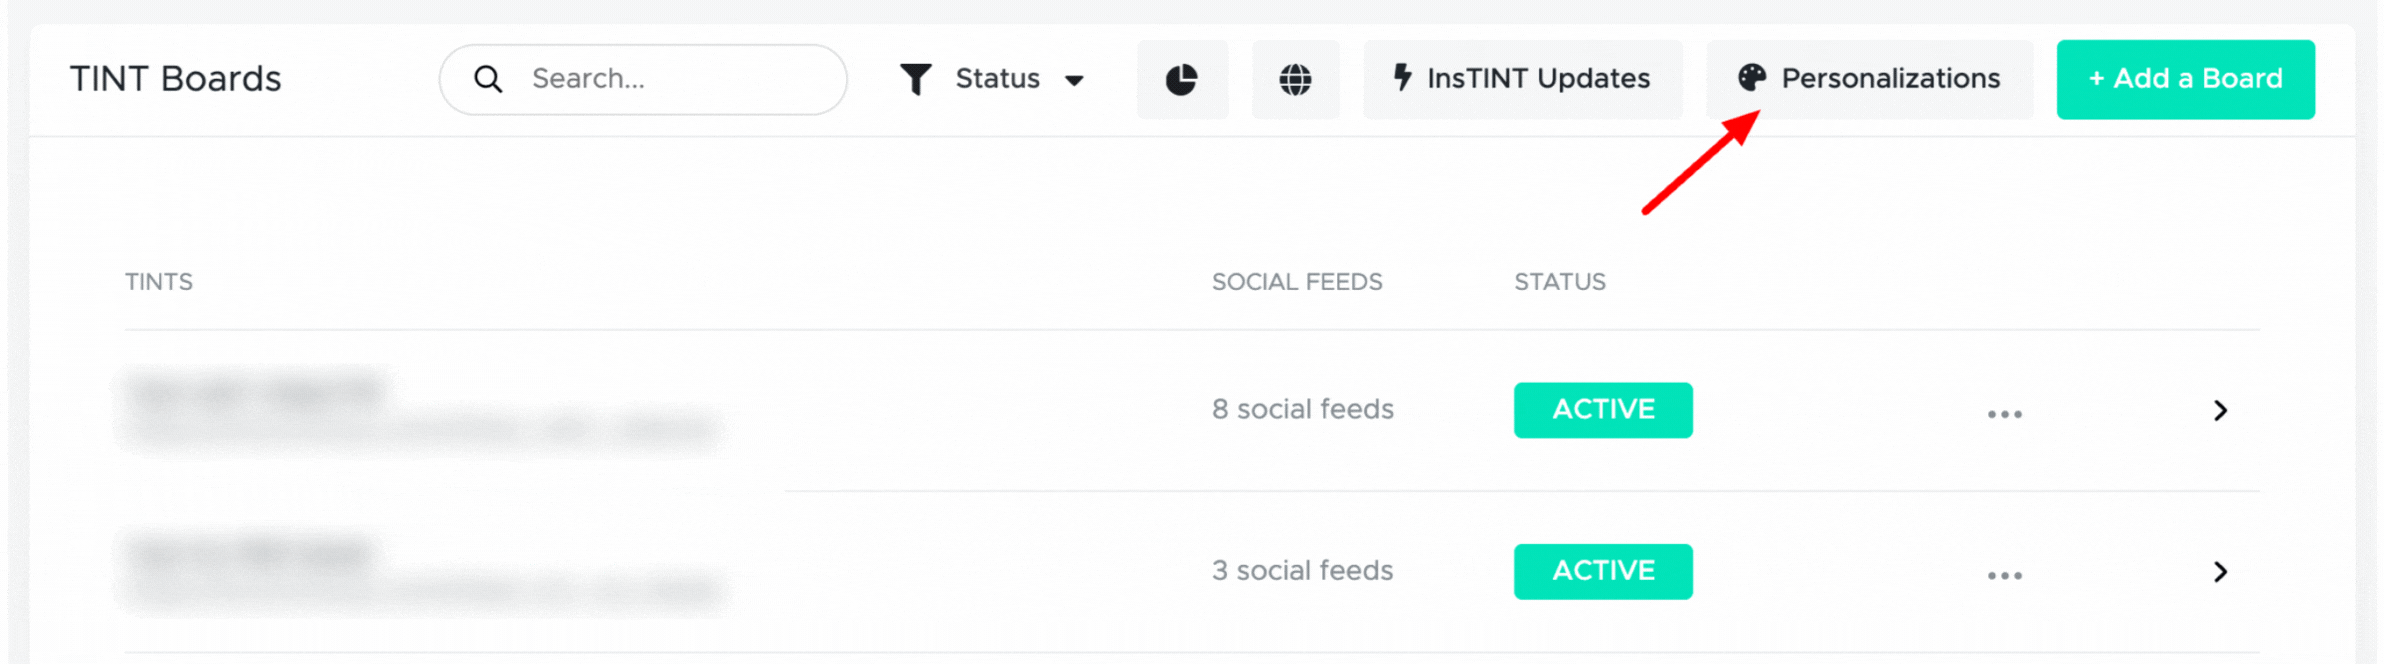Open three-dot menu for 8 feeds board
This screenshot has width=2384, height=664.
pyautogui.click(x=2004, y=413)
